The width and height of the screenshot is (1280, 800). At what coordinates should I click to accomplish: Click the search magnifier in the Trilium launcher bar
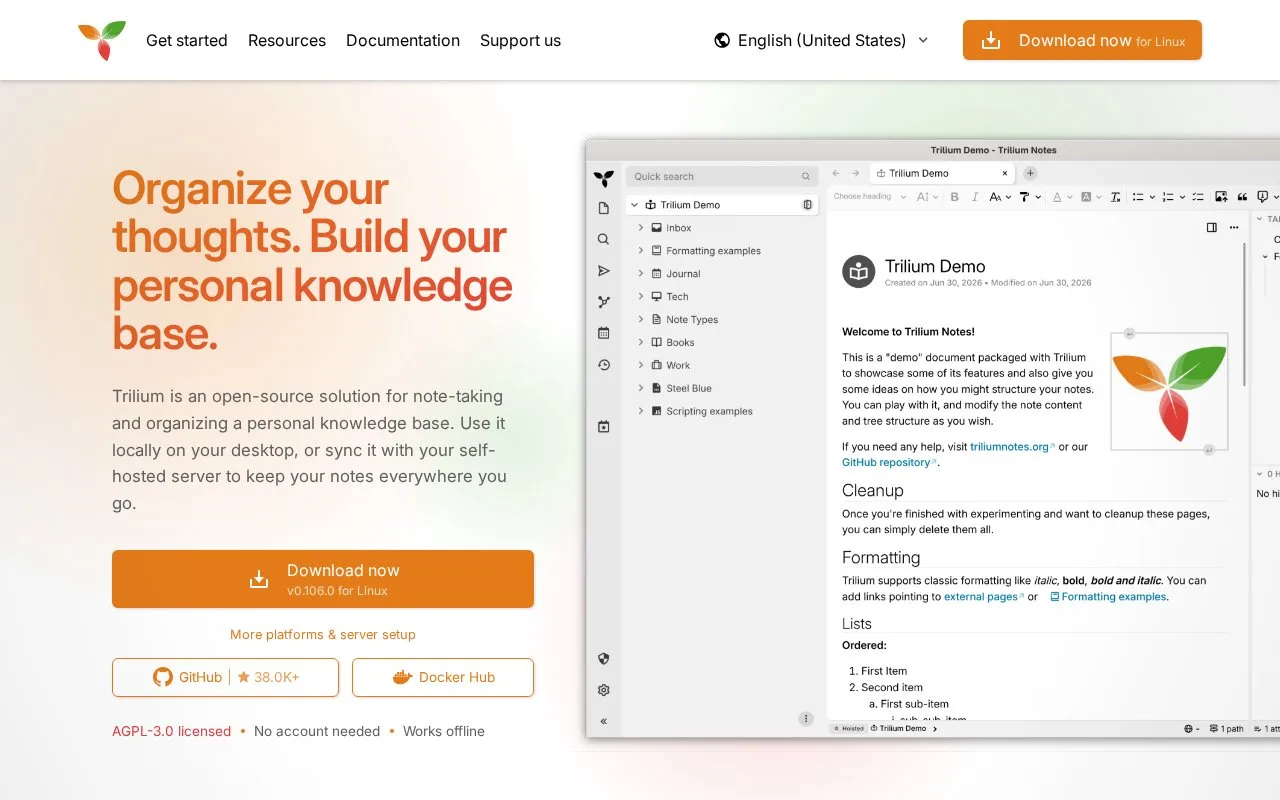604,239
